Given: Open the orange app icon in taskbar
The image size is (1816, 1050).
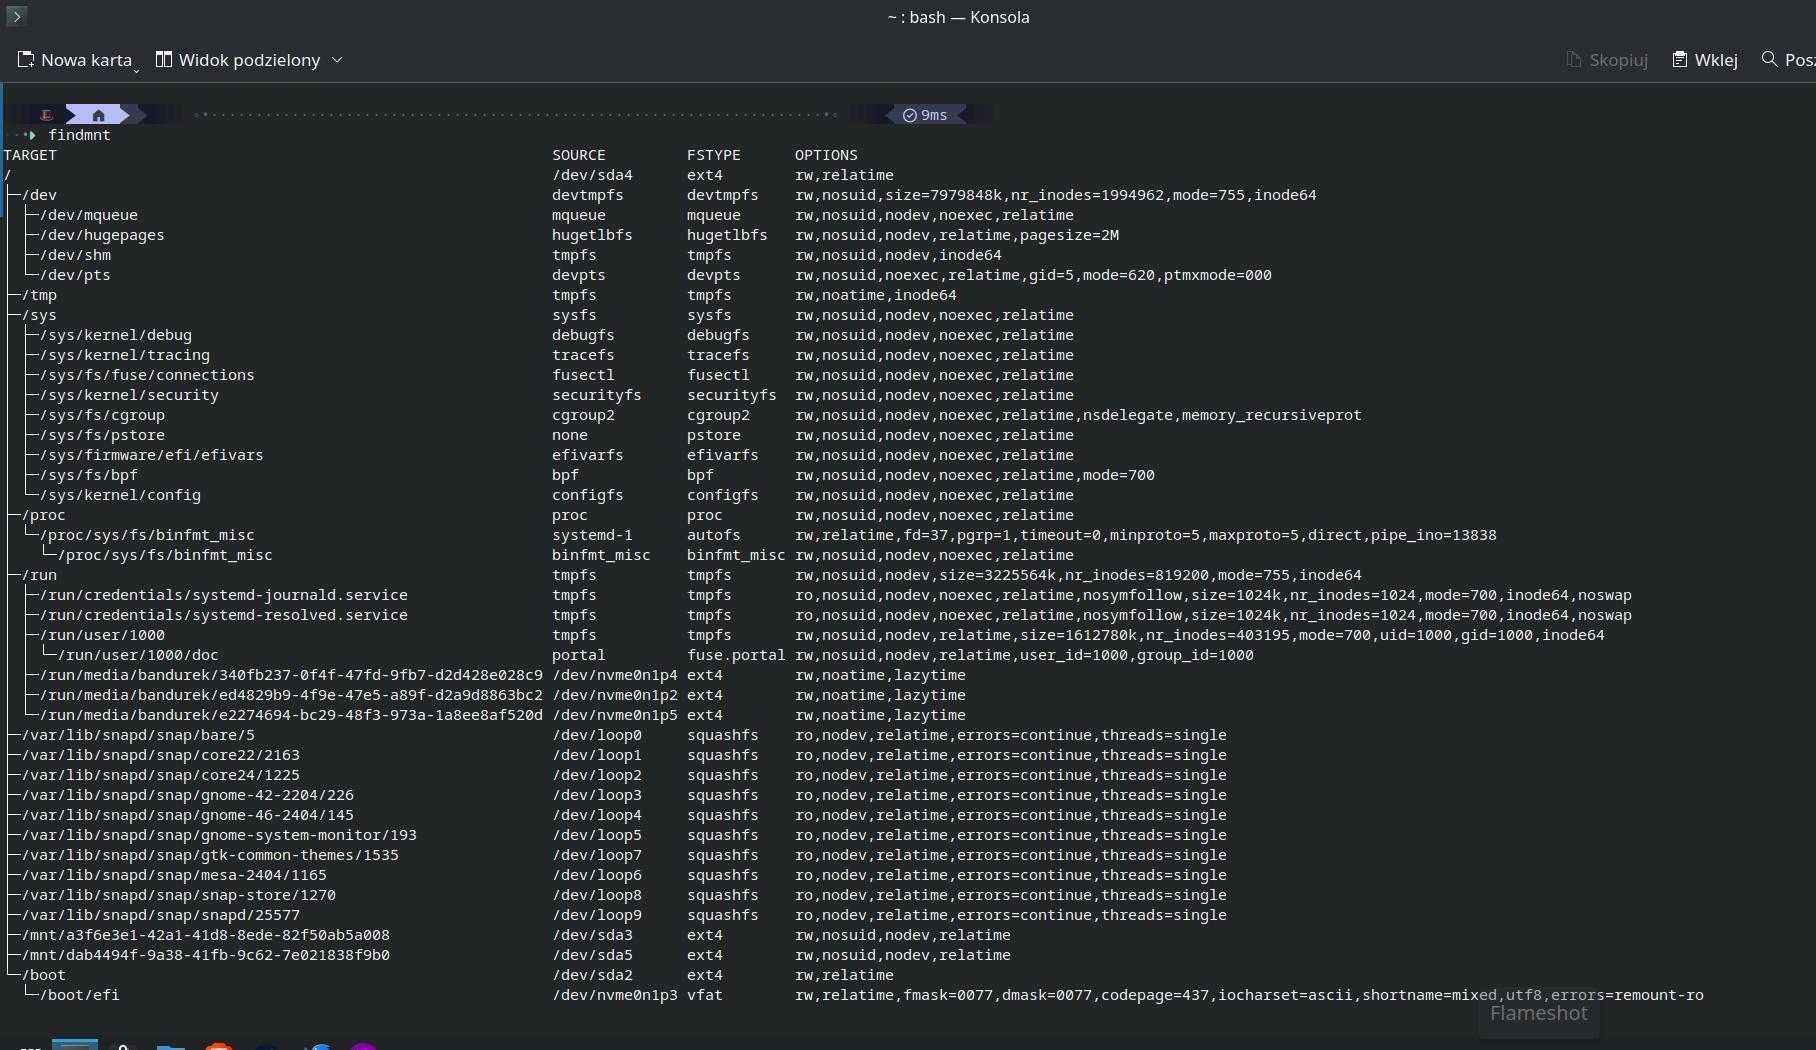Looking at the screenshot, I should tap(219, 1045).
